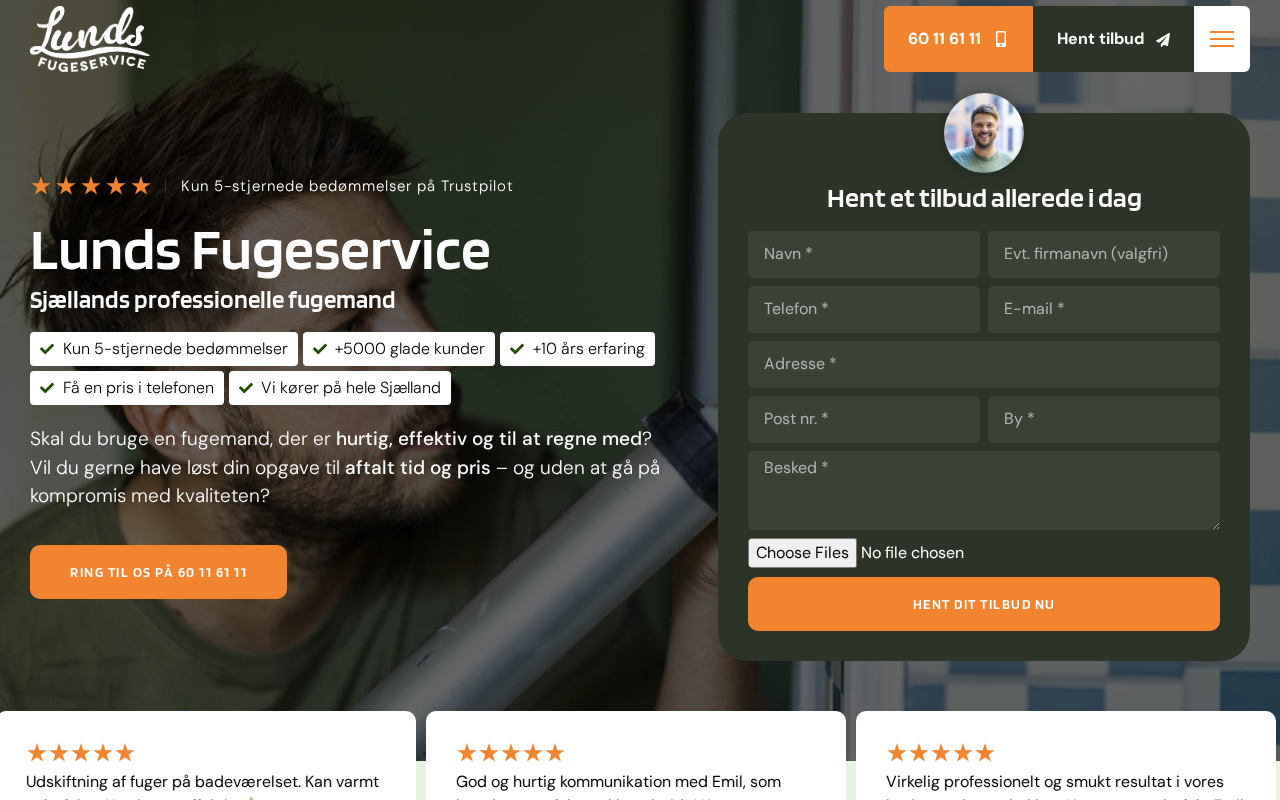Click the round profile photo above the form

[x=984, y=133]
